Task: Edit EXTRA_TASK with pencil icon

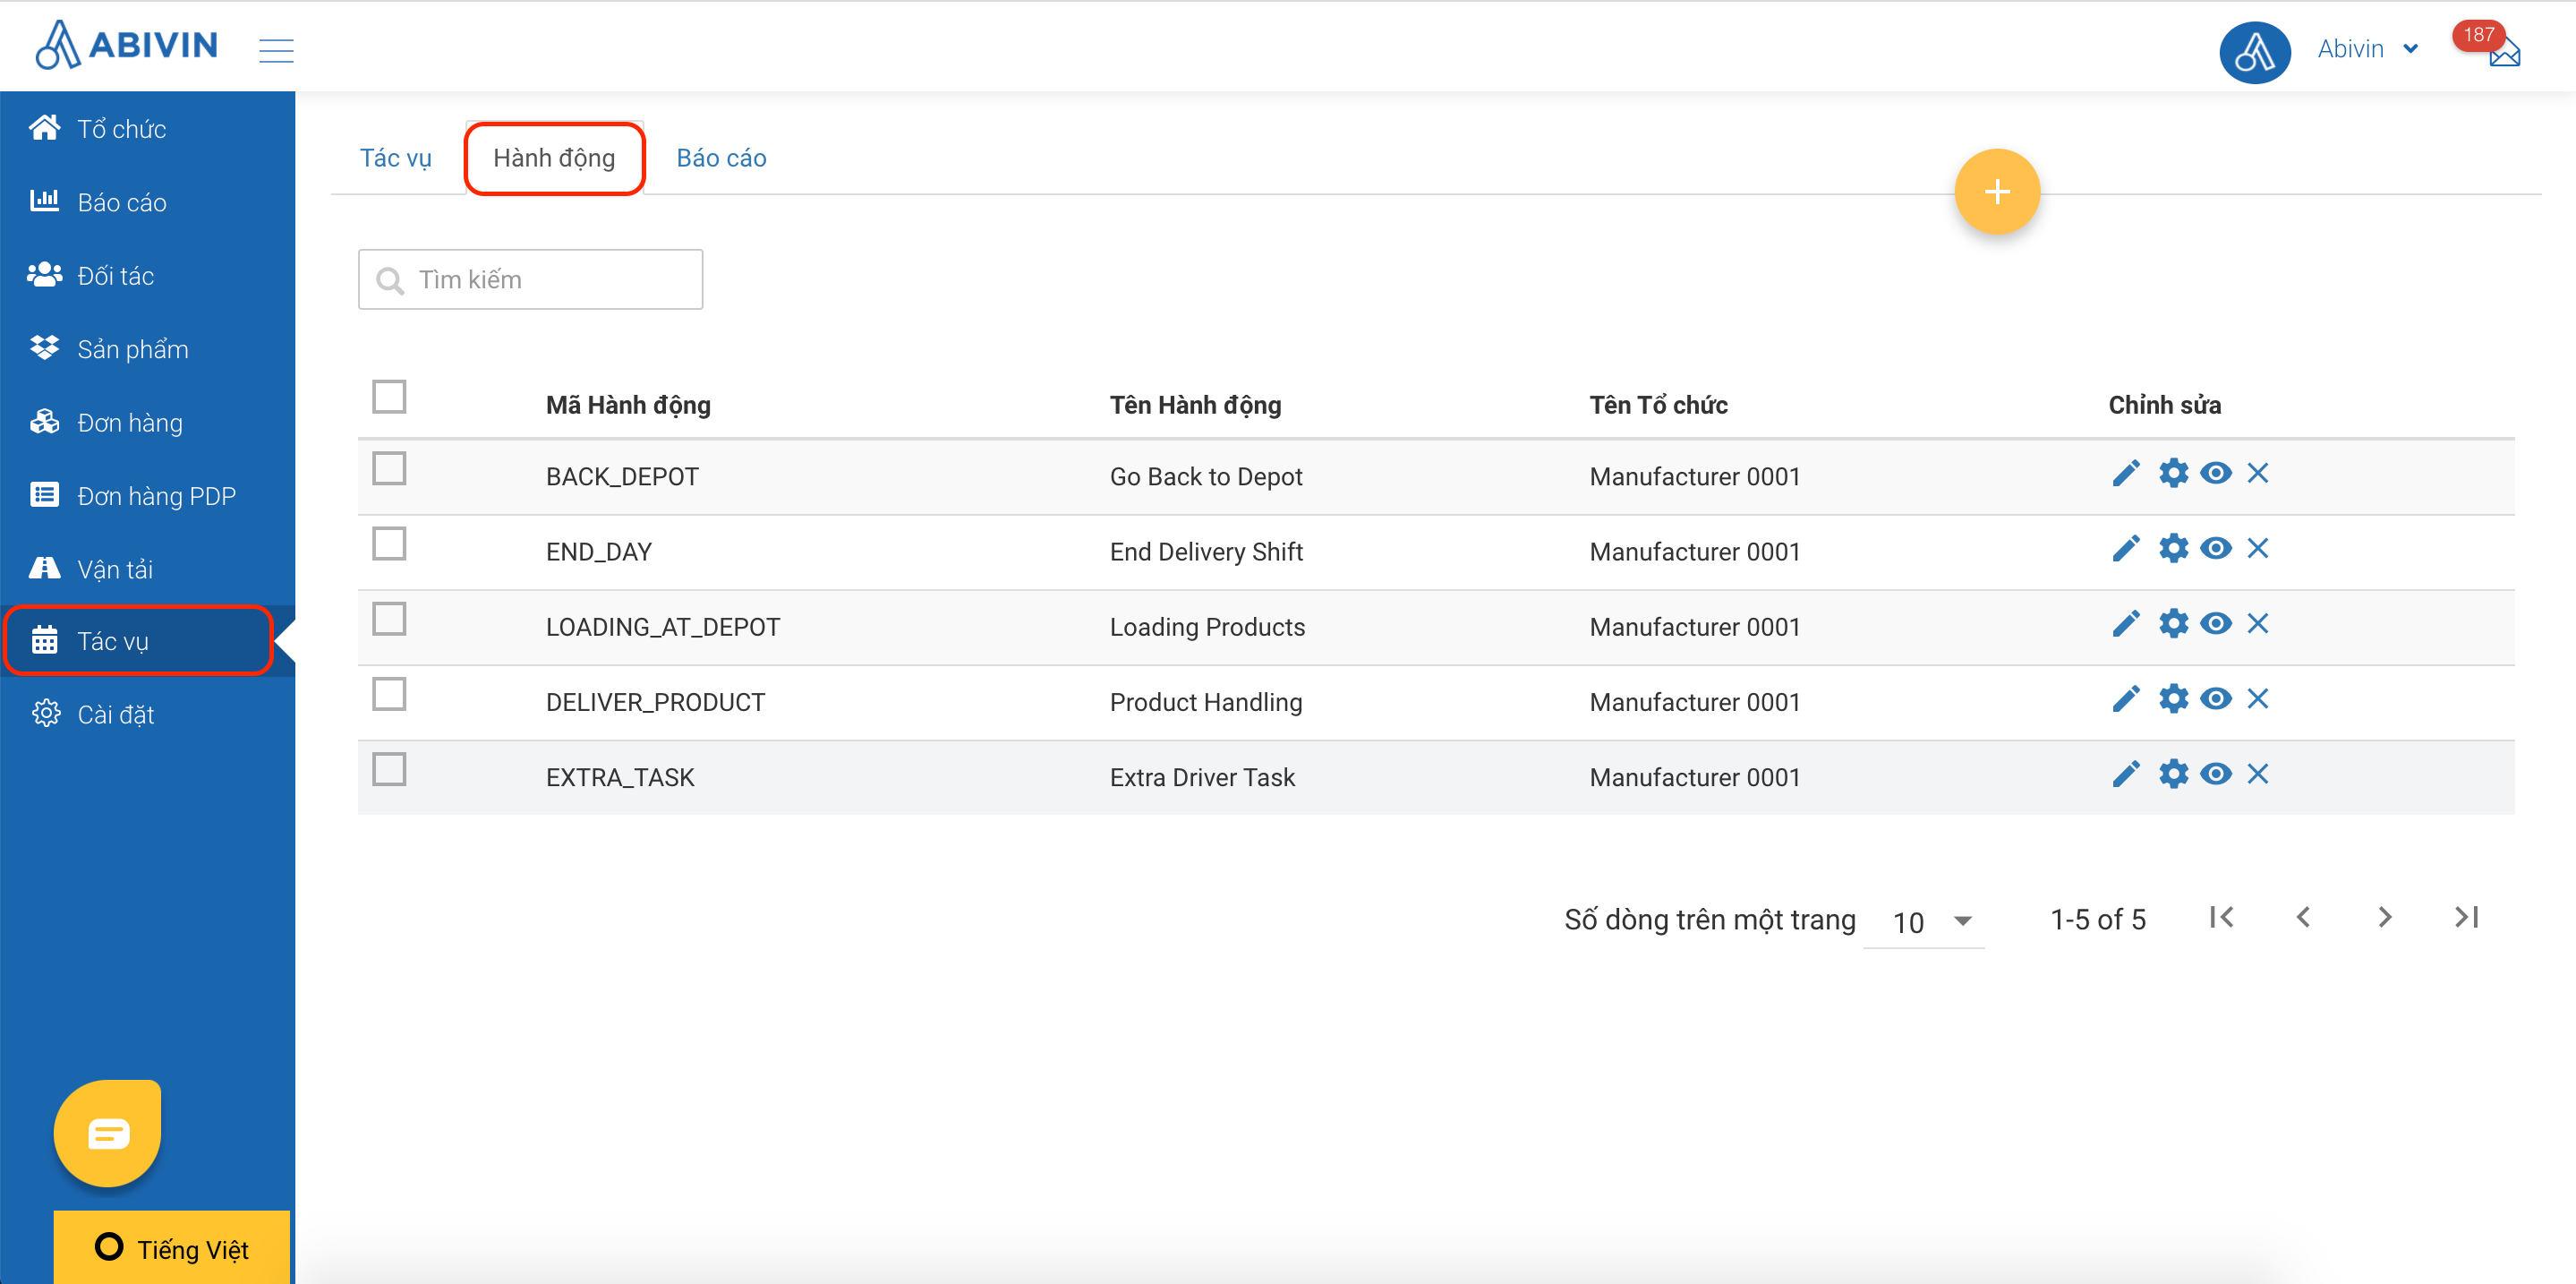Action: point(2126,773)
